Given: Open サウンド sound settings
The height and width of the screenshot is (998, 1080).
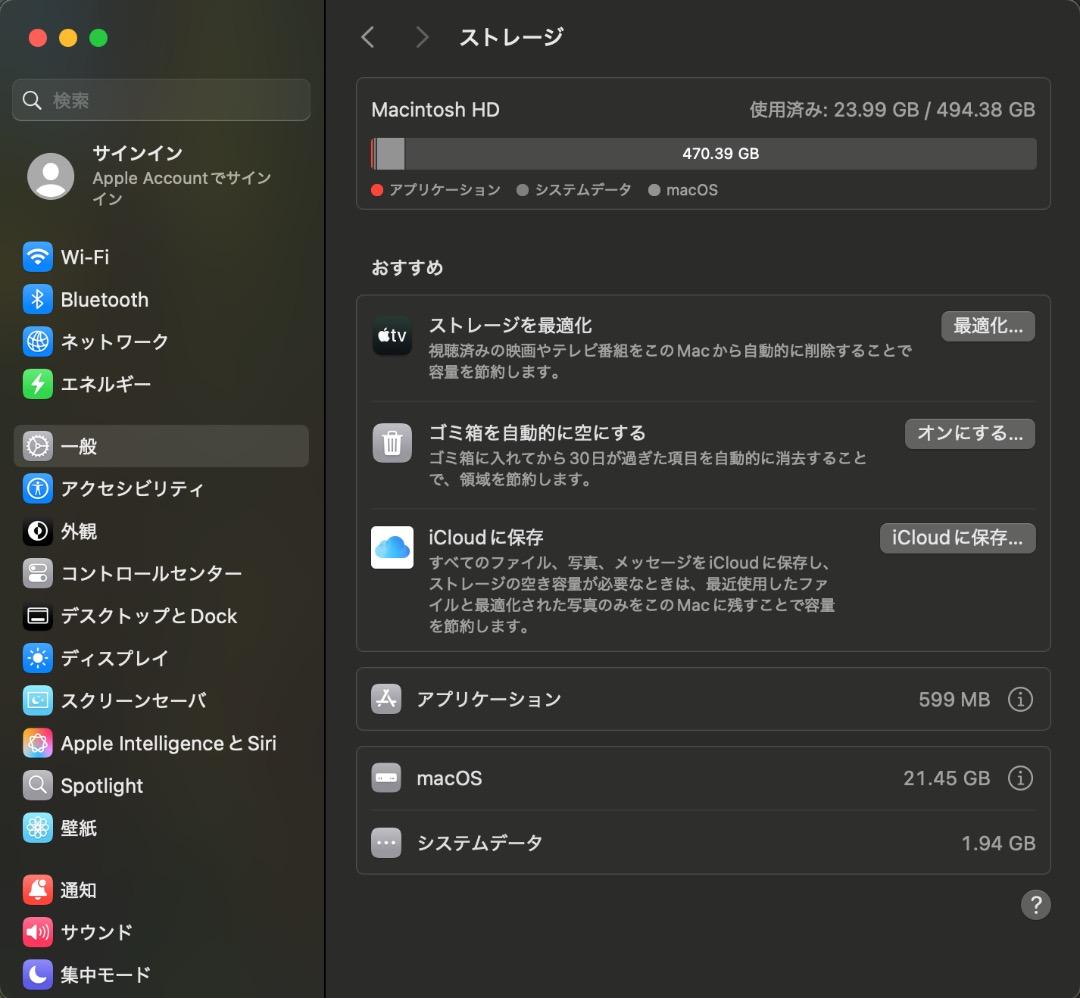Looking at the screenshot, I should point(161,932).
